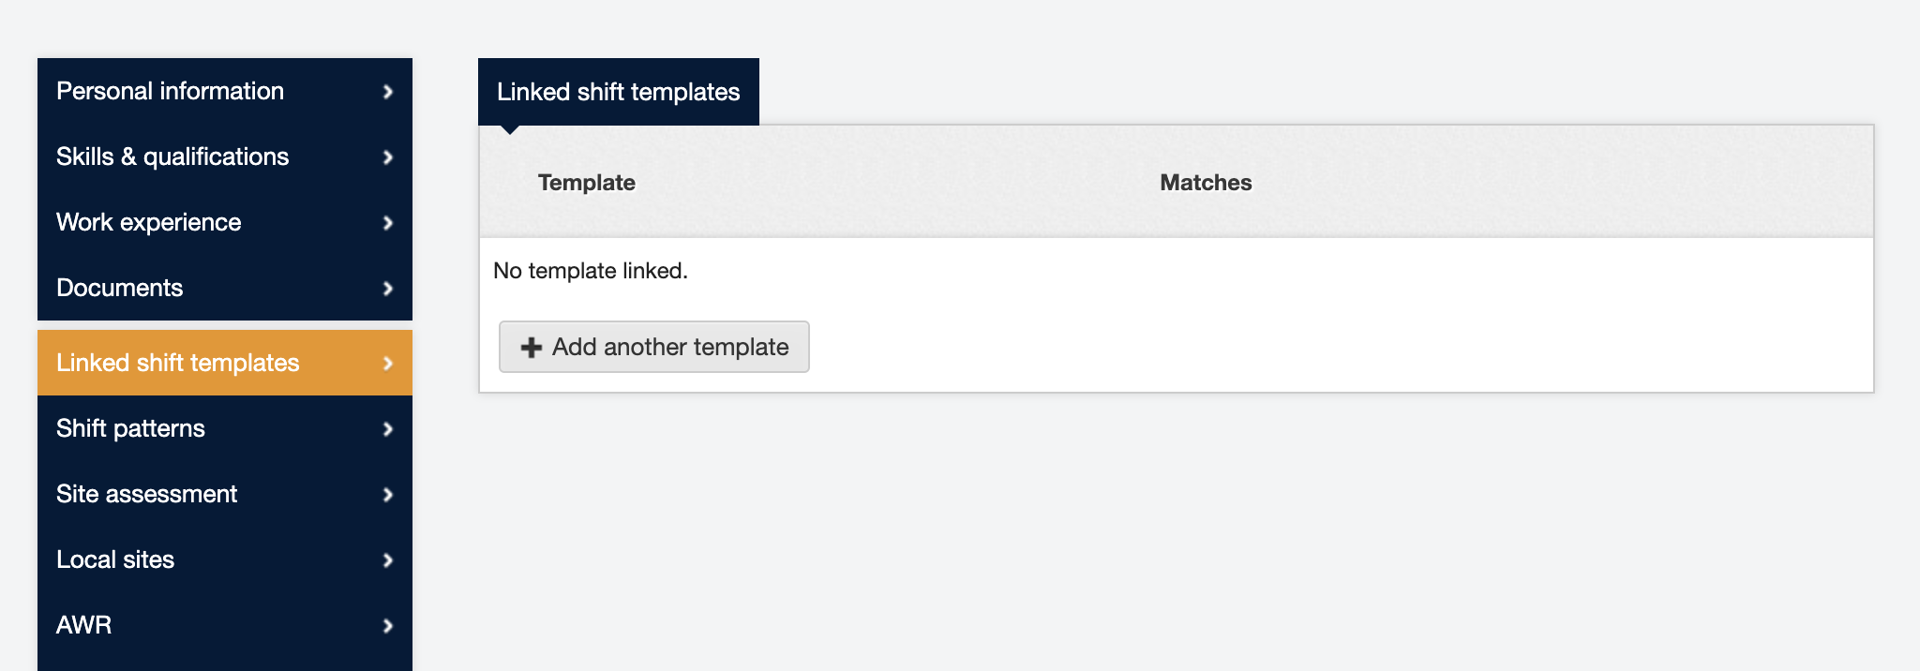This screenshot has height=671, width=1920.
Task: Go to Skills & qualifications
Action: pos(172,157)
